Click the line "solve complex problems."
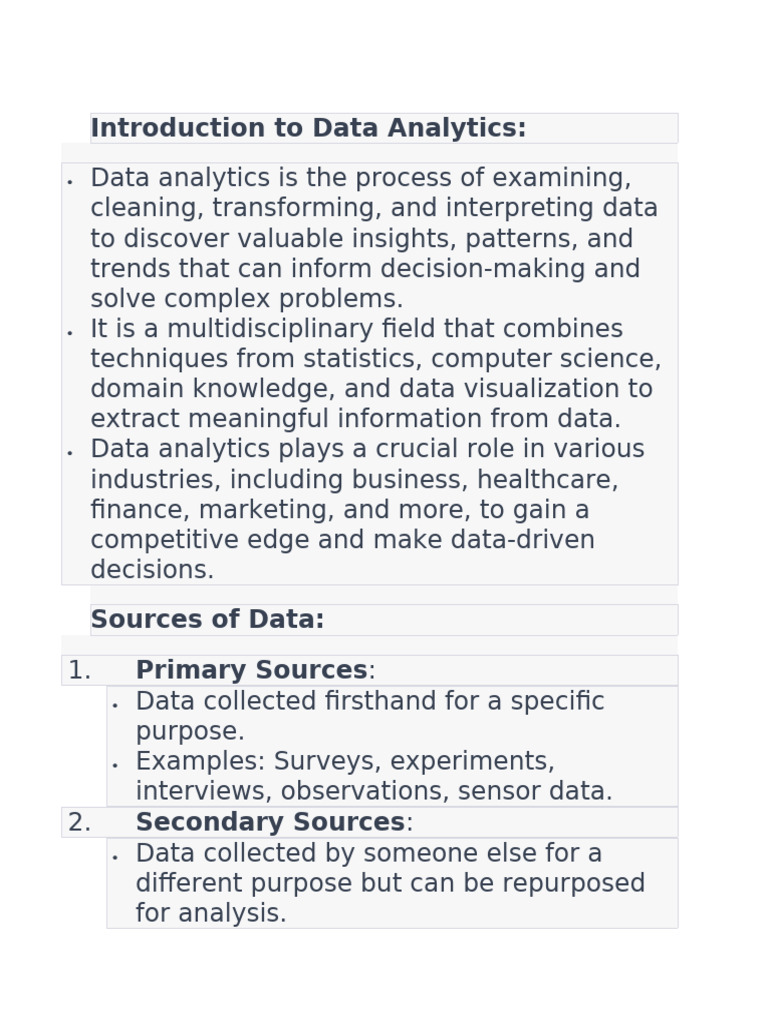Screen dimensions: 768x1024 [247, 300]
